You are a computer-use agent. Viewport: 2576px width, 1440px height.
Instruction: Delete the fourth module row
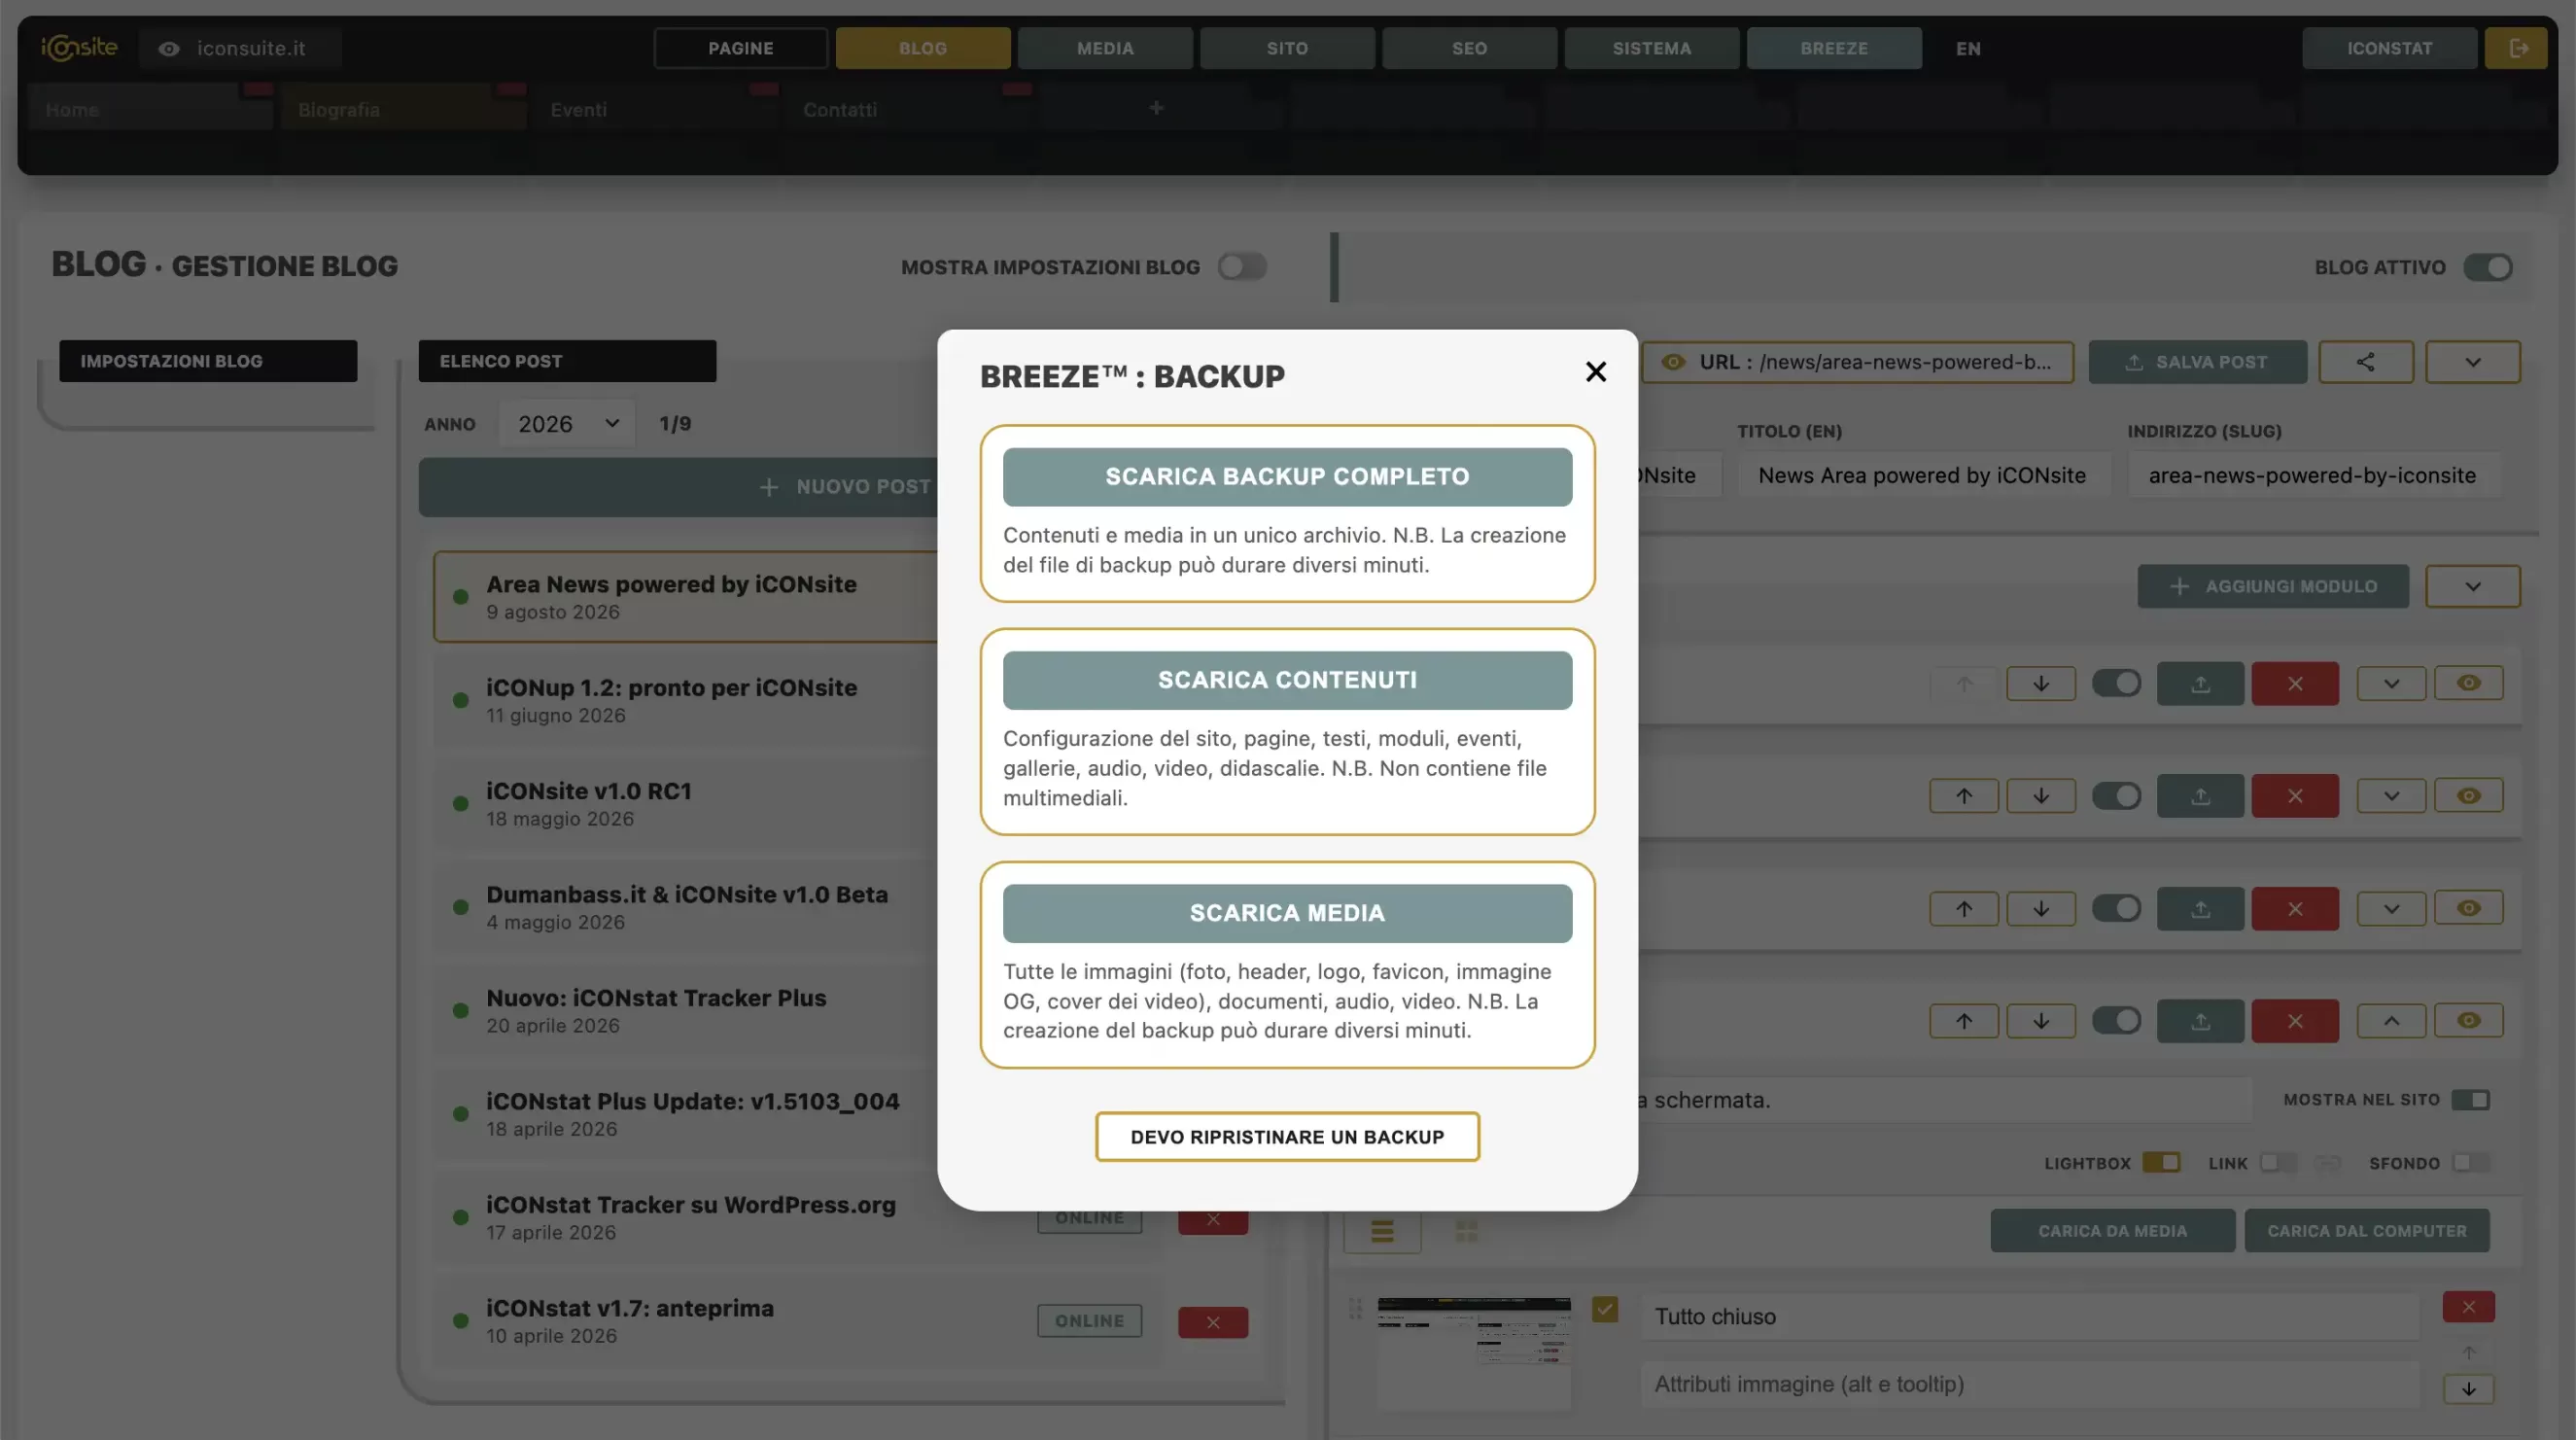[2295, 1021]
